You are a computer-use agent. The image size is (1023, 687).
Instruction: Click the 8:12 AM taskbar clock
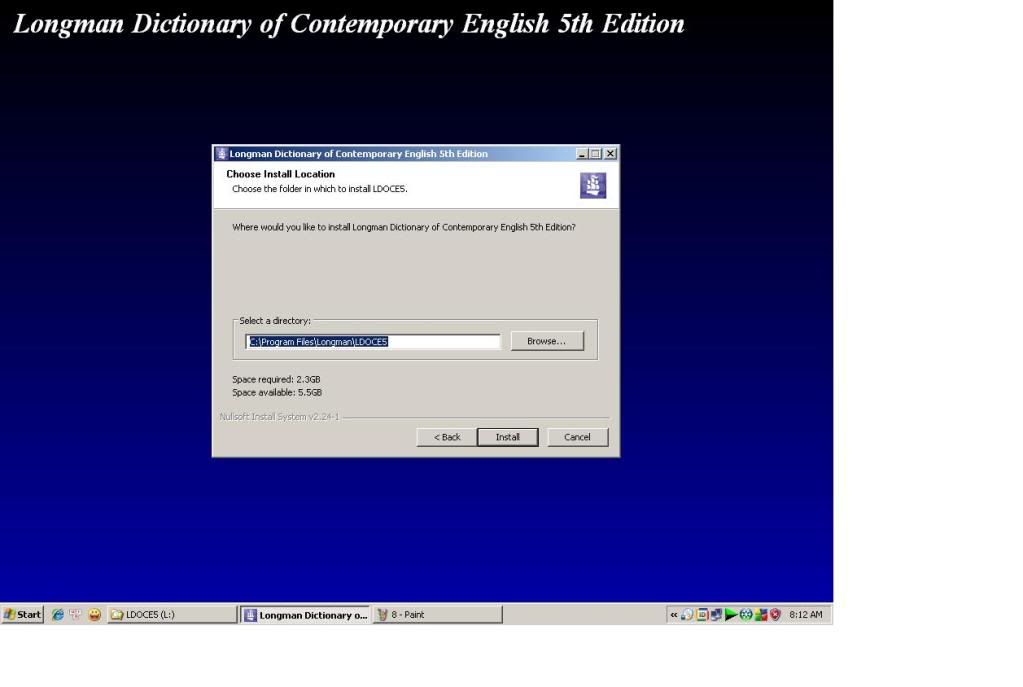coord(806,615)
